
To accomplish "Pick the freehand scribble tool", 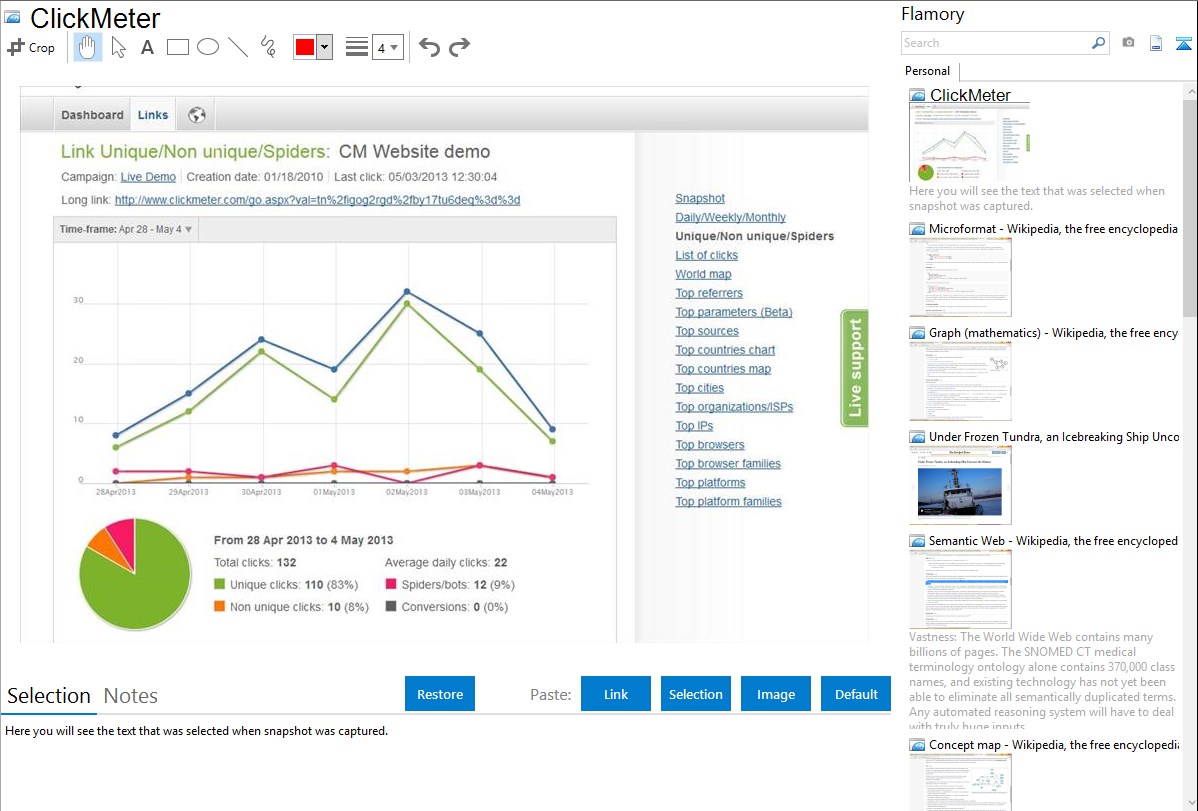I will pos(268,47).
